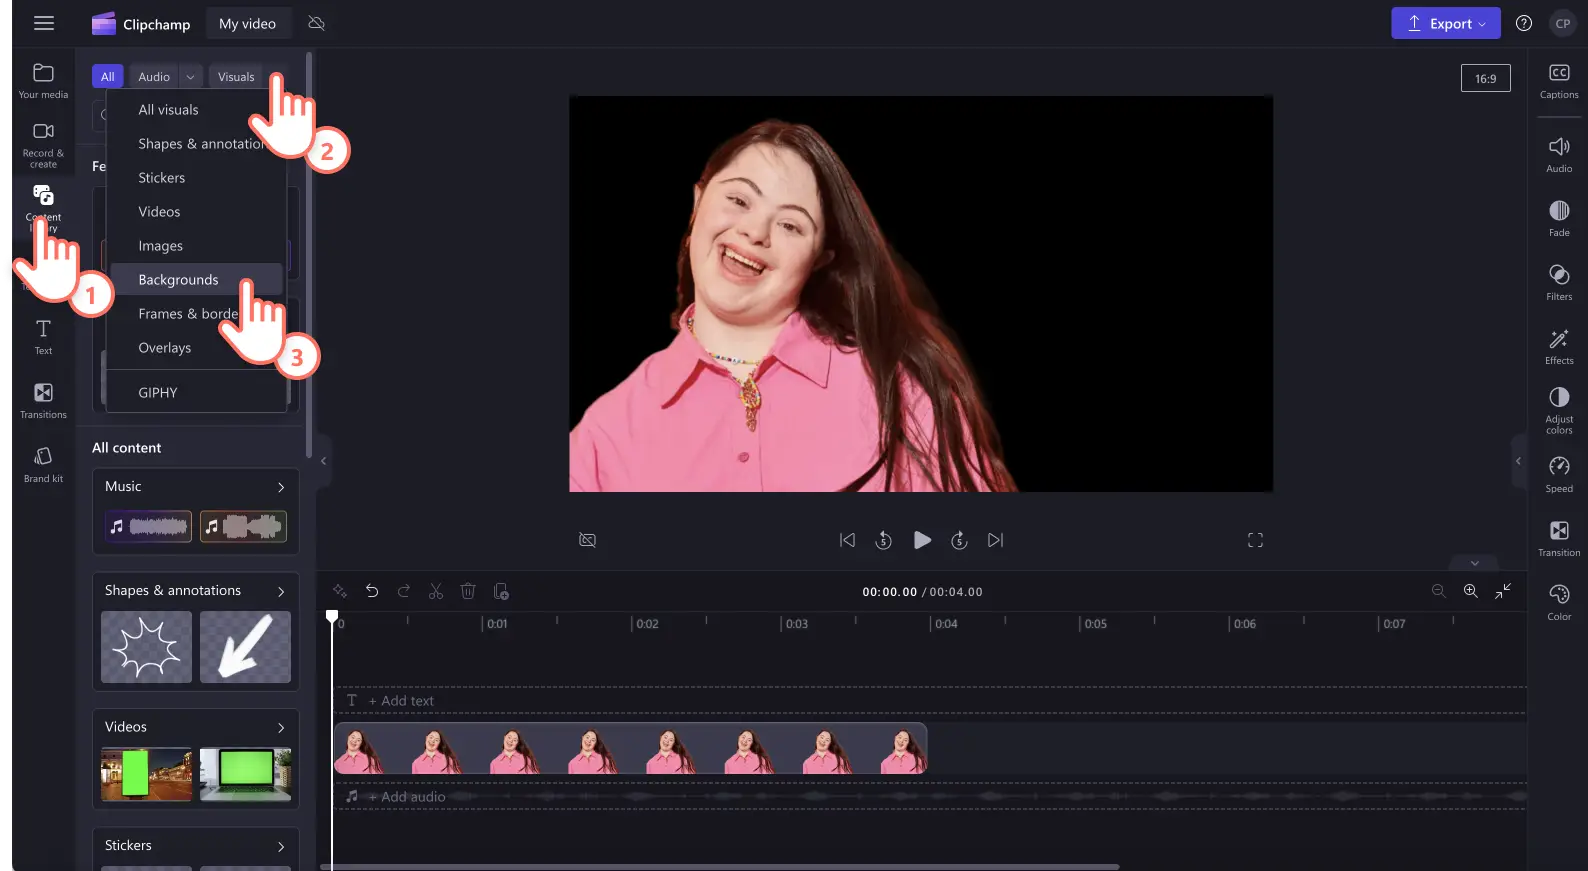Open the Speed panel
This screenshot has width=1588, height=871.
[1559, 475]
